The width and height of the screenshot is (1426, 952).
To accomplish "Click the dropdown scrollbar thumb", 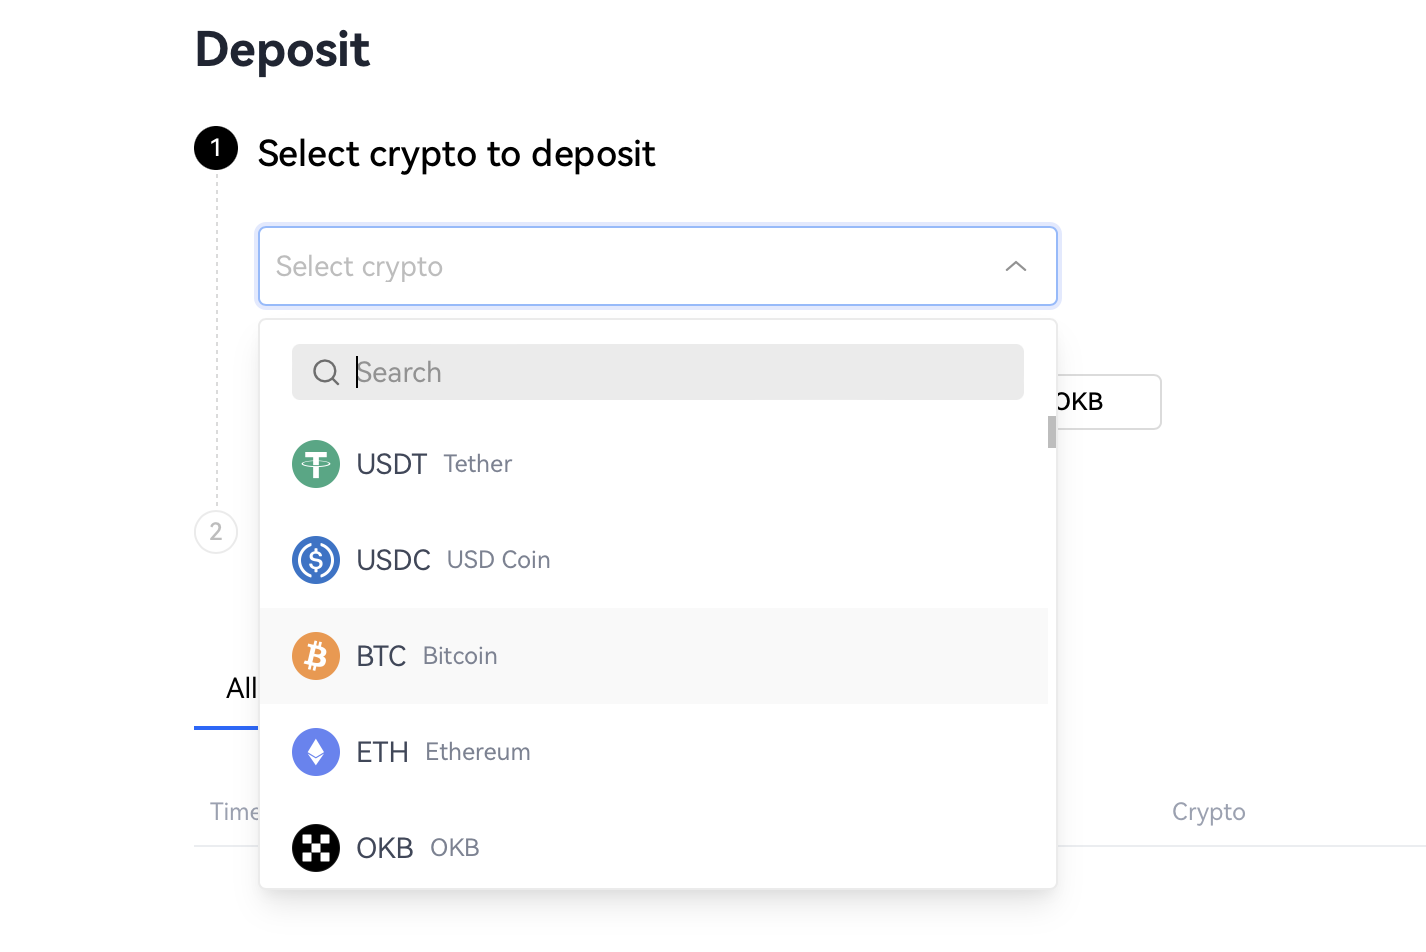I will tap(1050, 434).
